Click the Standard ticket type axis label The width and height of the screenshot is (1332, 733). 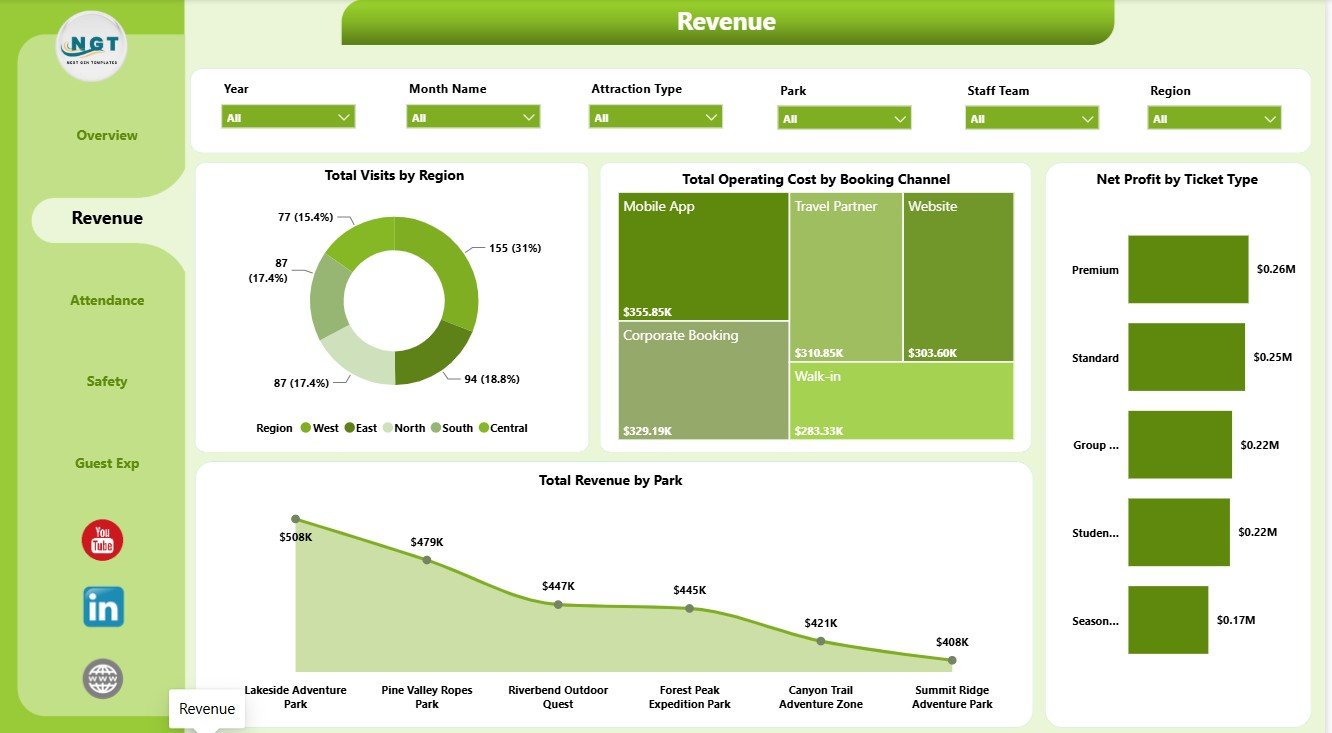1095,358
